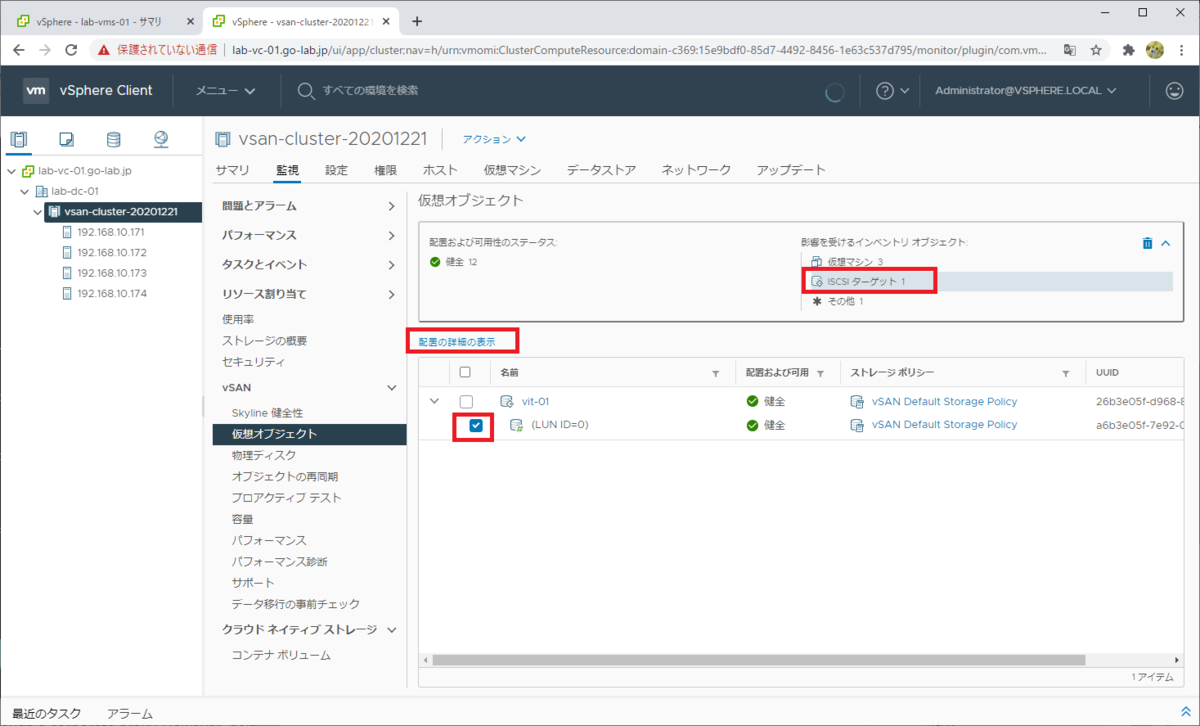Uncheck the (LUN ID=0) row checkbox
The width and height of the screenshot is (1200, 726).
pos(476,425)
